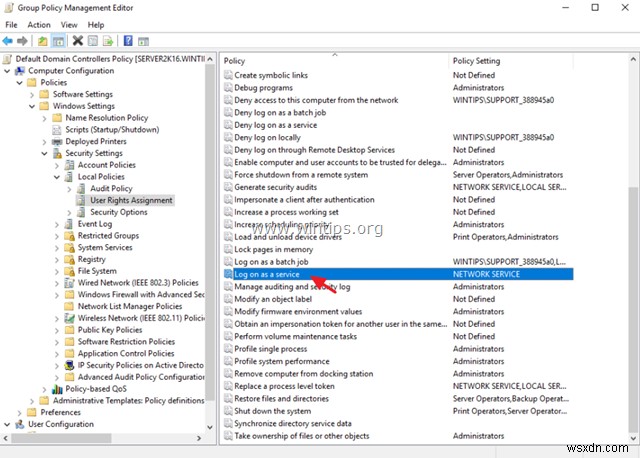Sort by the Policy column header
This screenshot has height=458, width=640.
pyautogui.click(x=335, y=61)
